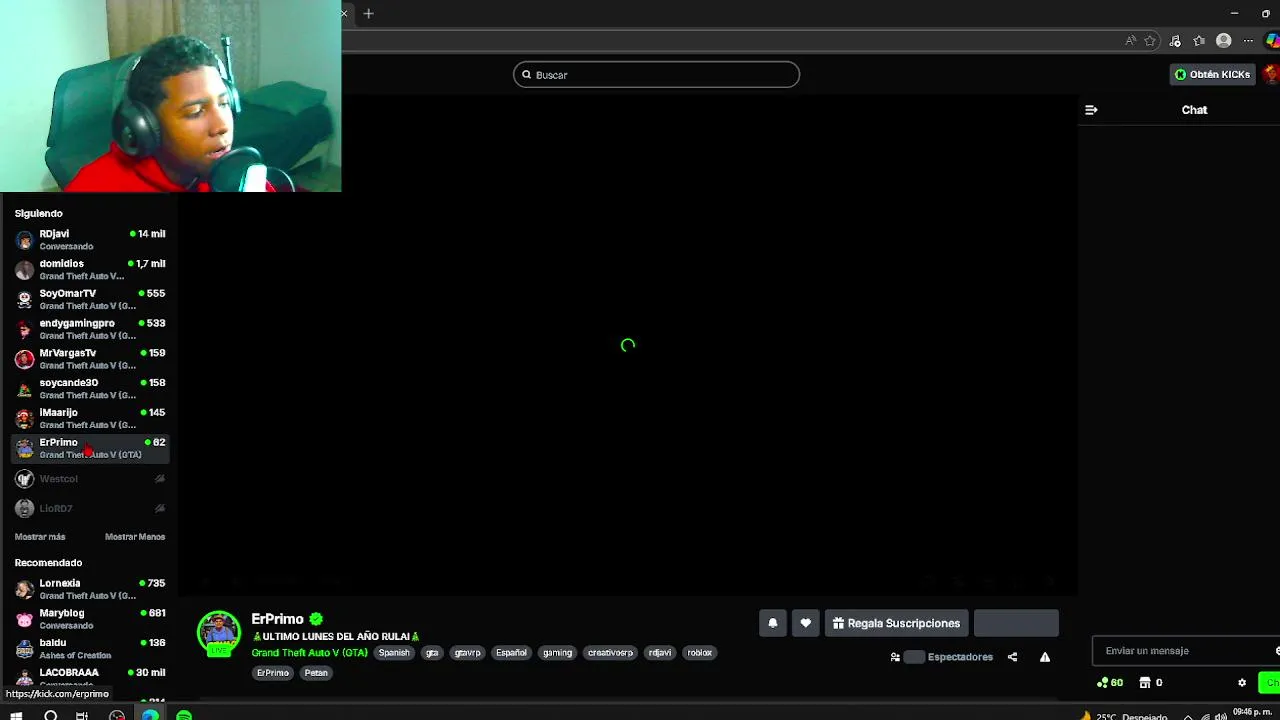Click Mostrar Menos to collapse list
Screen dimensions: 1280x720
(135, 537)
